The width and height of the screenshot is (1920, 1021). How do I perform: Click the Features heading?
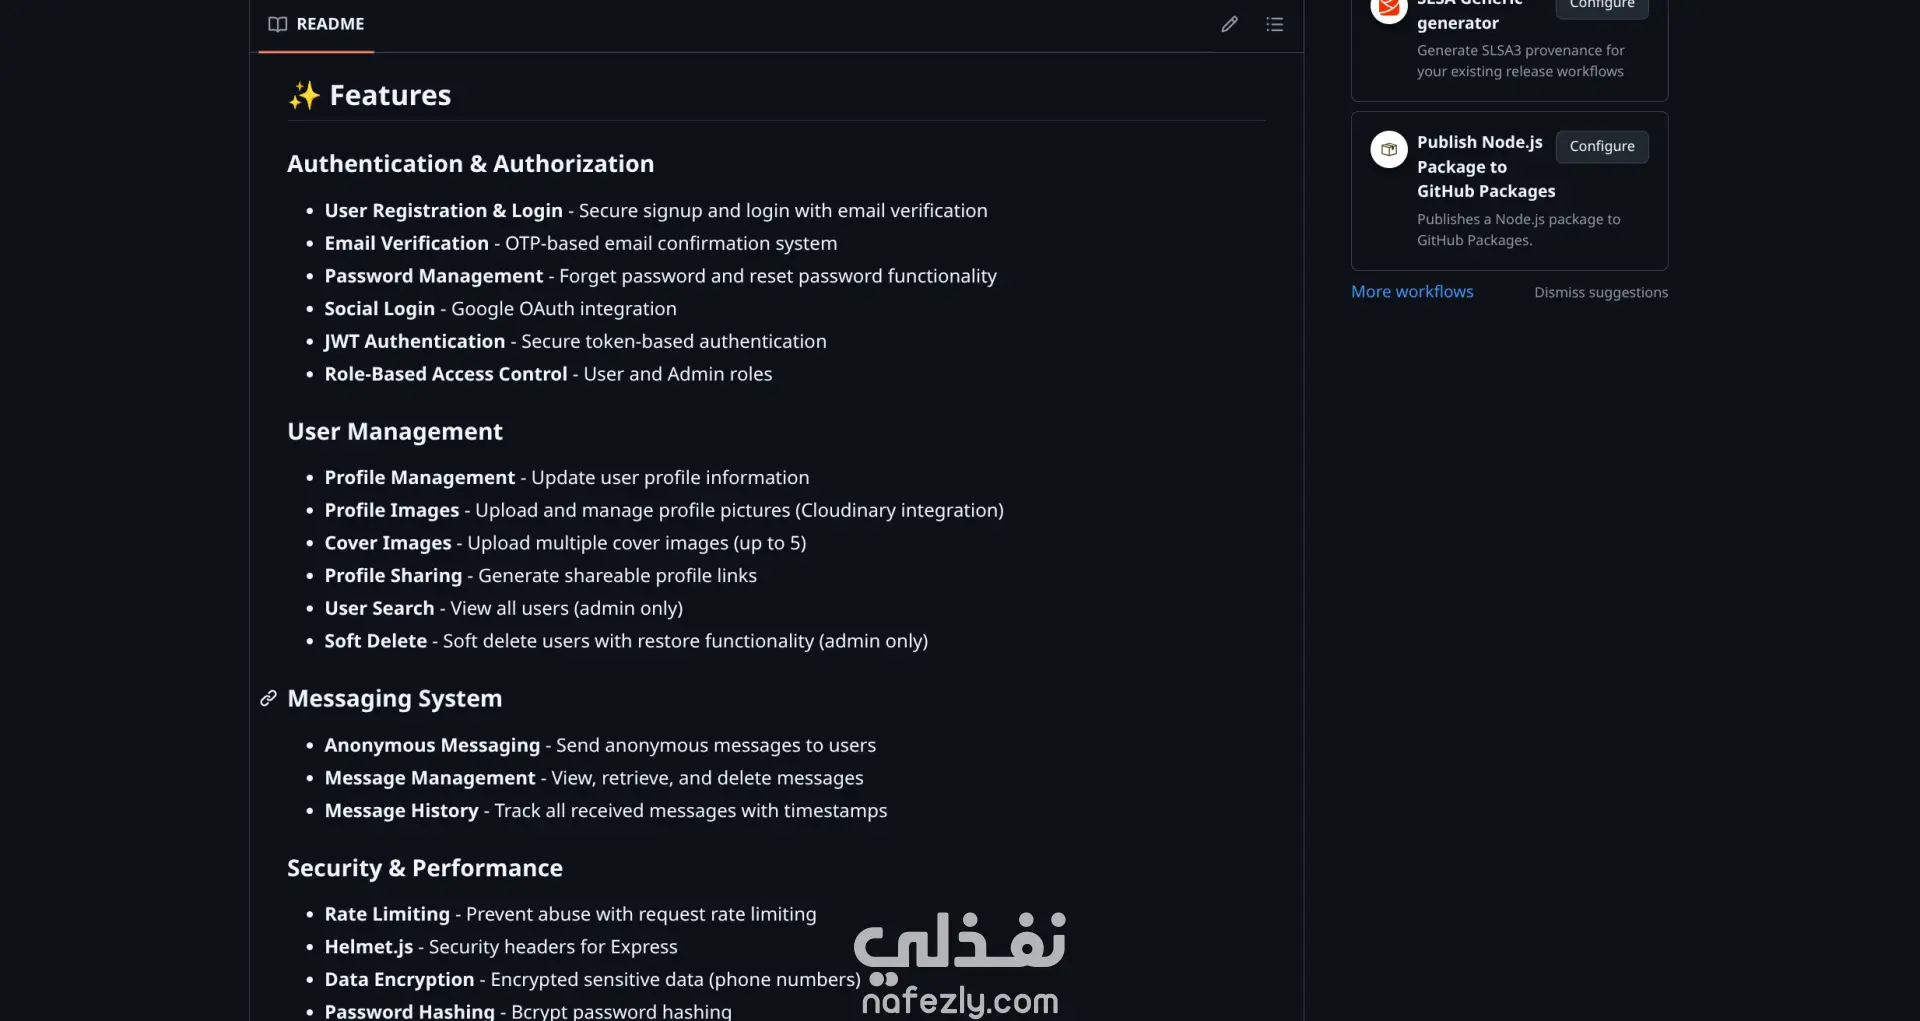coord(390,96)
